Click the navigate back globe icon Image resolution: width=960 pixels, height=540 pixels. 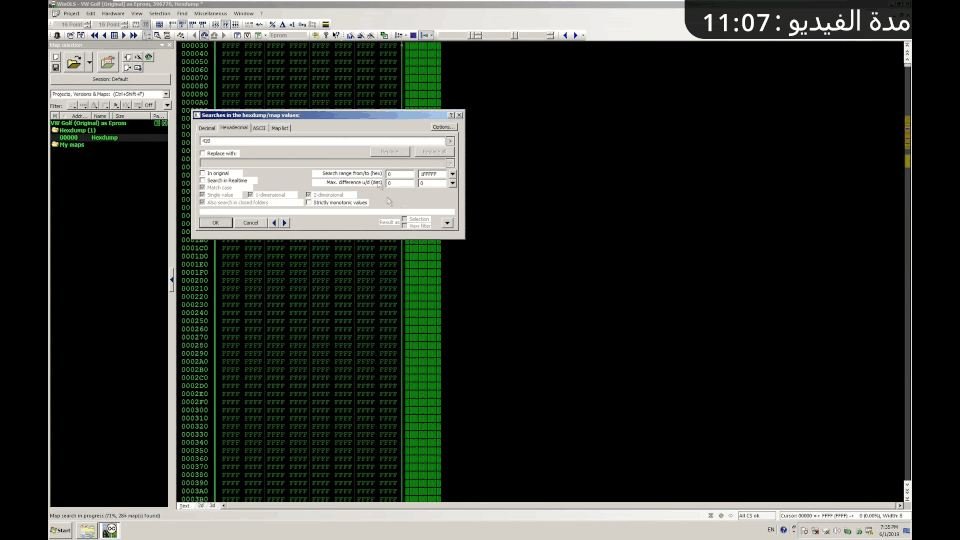click(x=204, y=36)
